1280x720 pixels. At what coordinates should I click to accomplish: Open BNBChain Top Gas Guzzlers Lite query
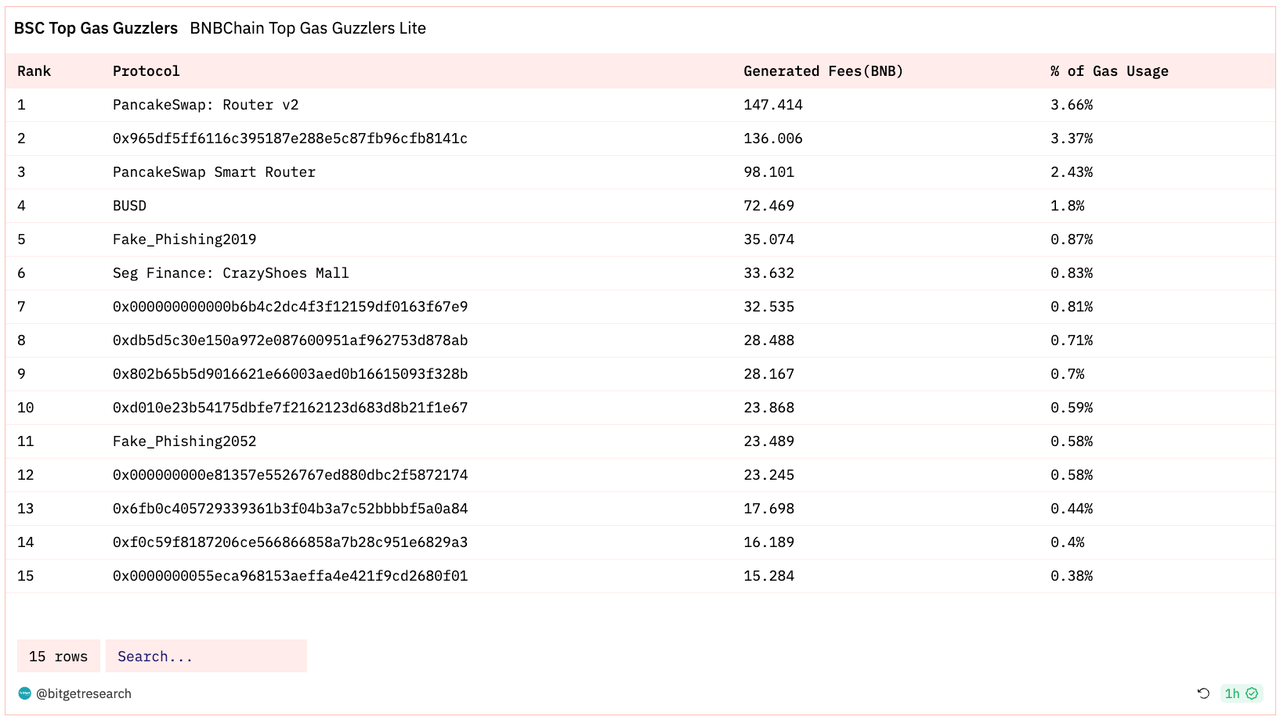[x=308, y=28]
